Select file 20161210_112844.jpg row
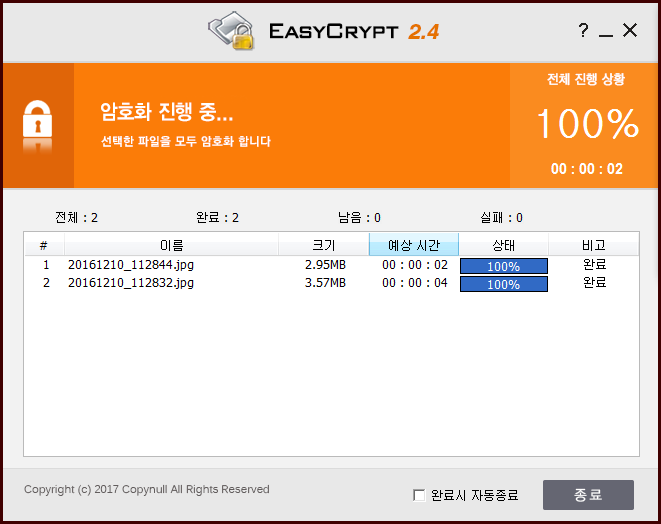This screenshot has height=524, width=661. [331, 265]
